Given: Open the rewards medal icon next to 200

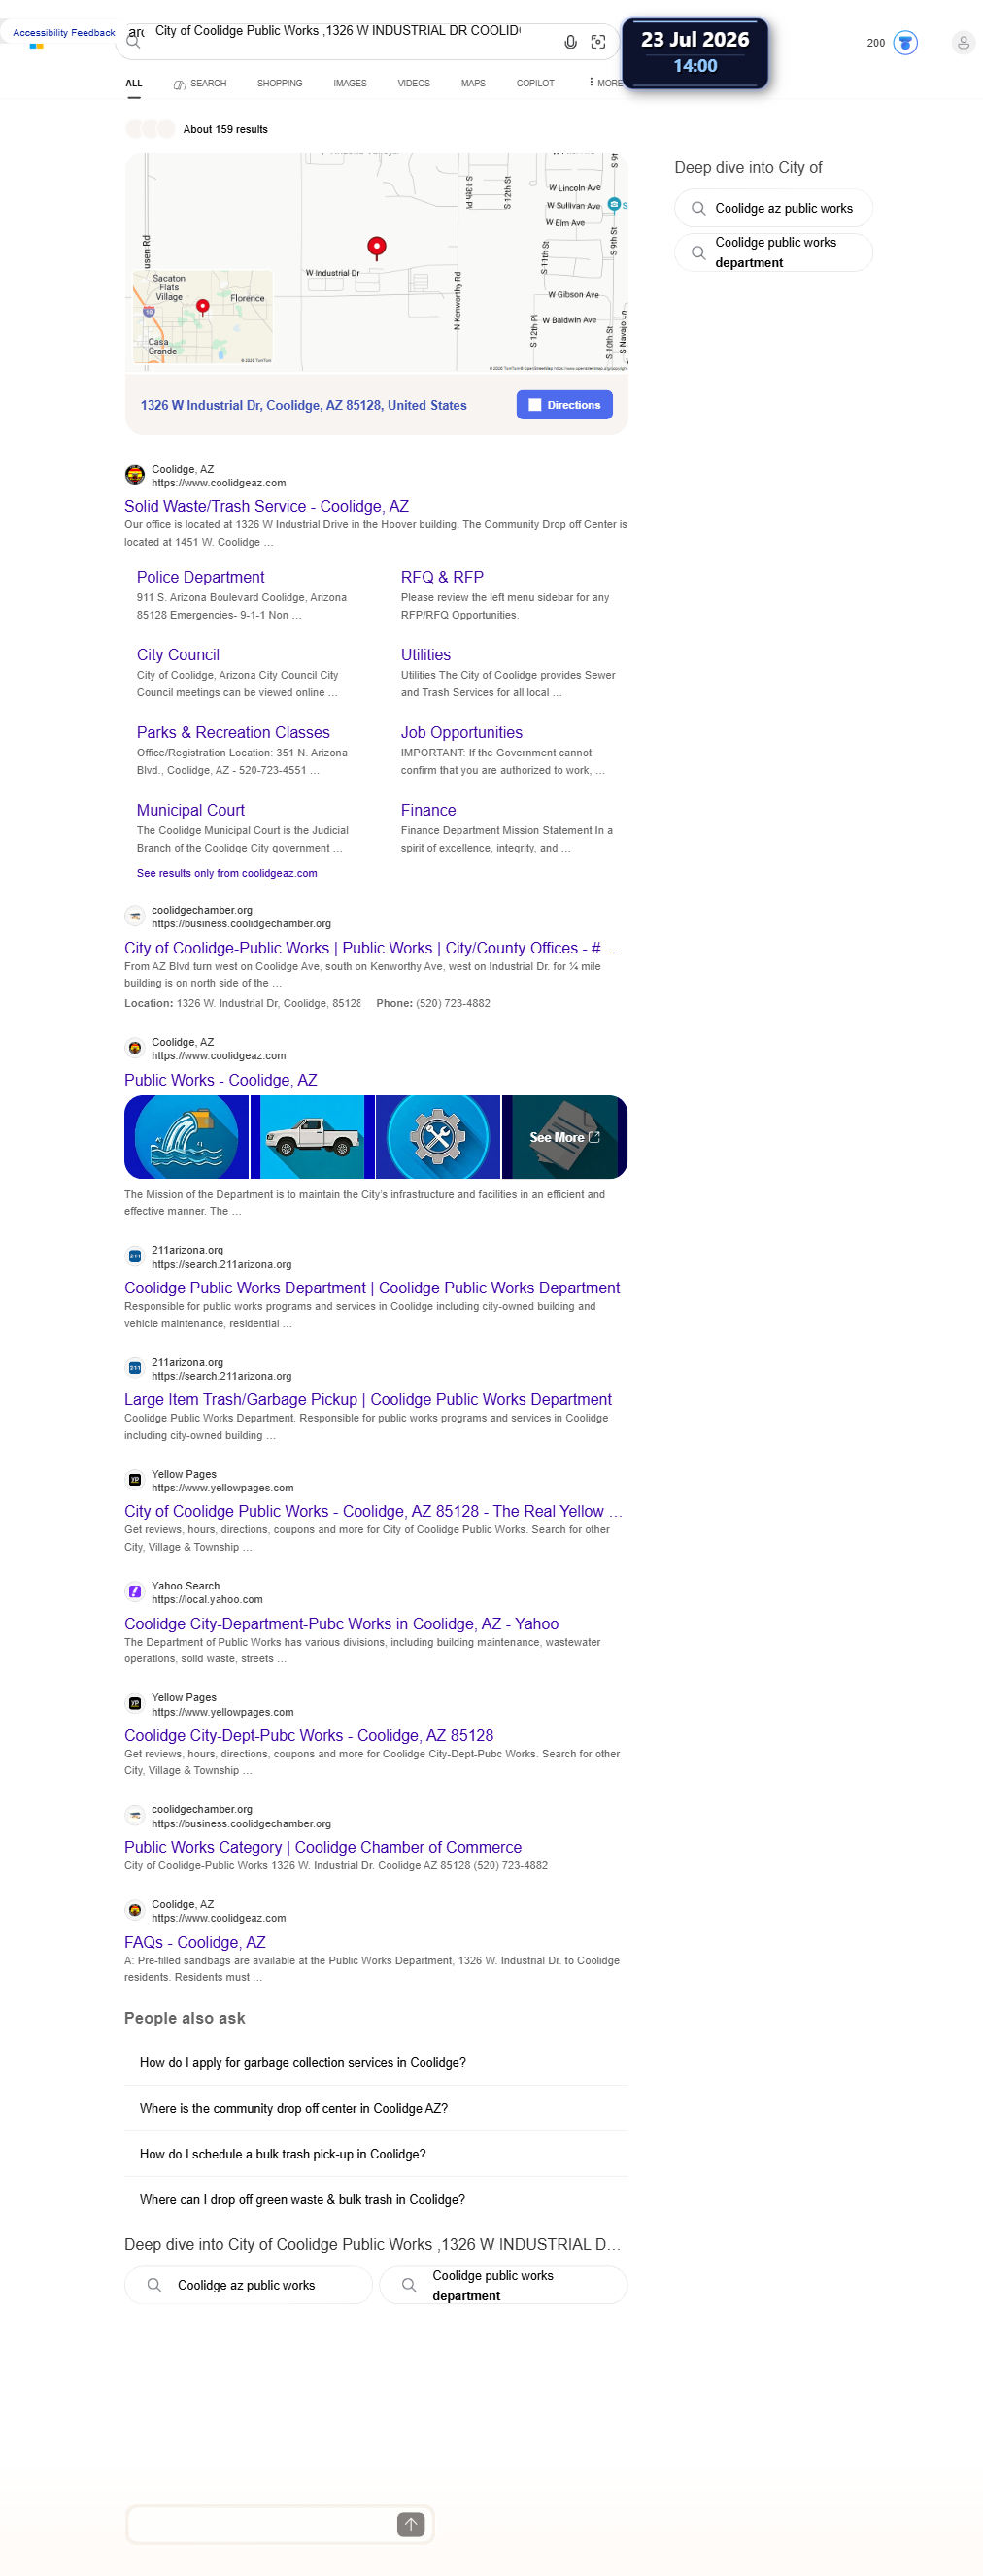Looking at the screenshot, I should [x=905, y=43].
